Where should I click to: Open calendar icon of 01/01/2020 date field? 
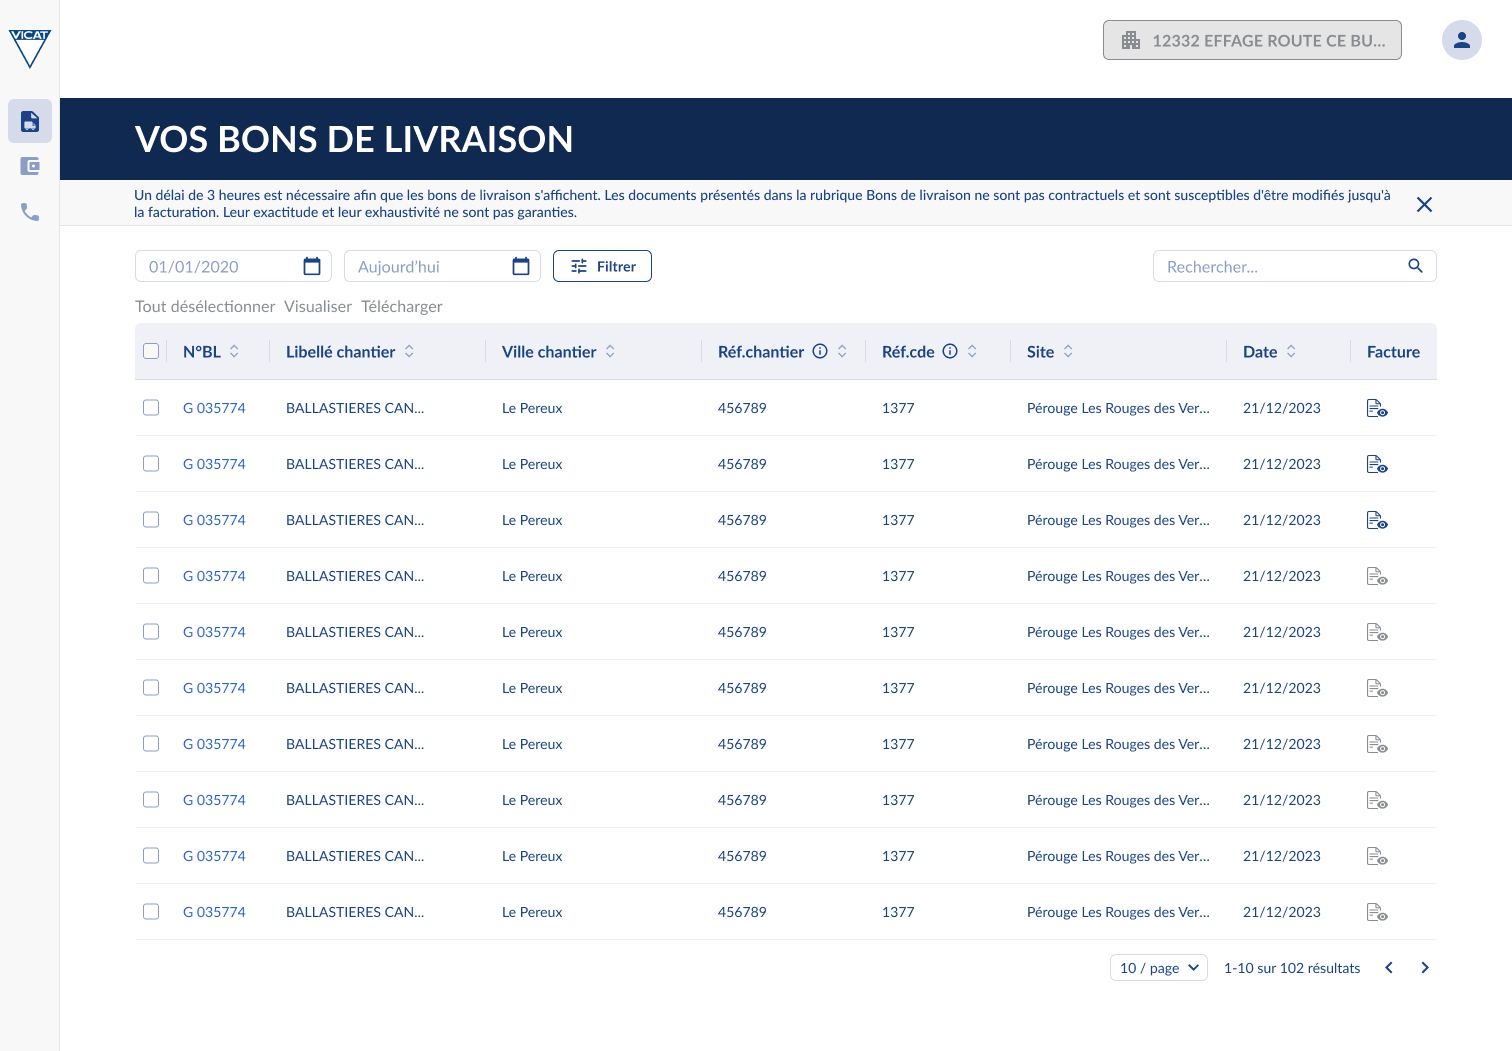tap(312, 266)
